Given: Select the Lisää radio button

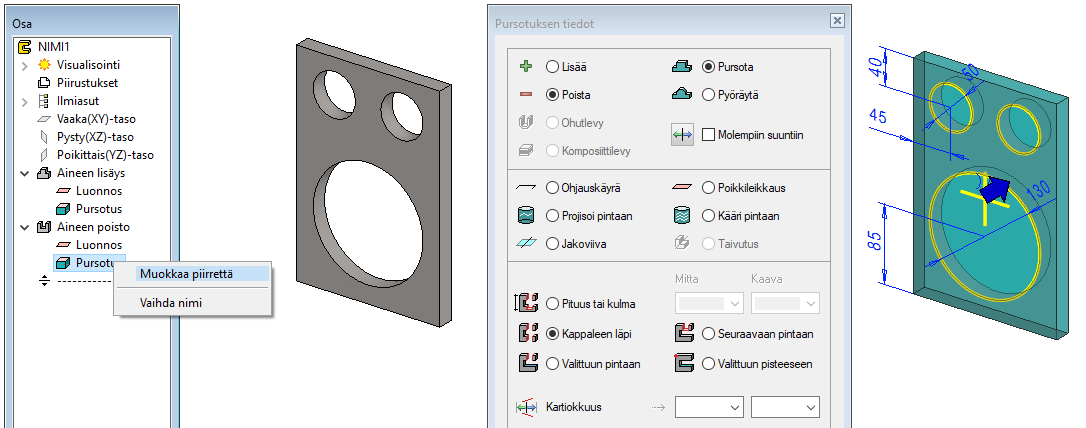Looking at the screenshot, I should point(552,67).
